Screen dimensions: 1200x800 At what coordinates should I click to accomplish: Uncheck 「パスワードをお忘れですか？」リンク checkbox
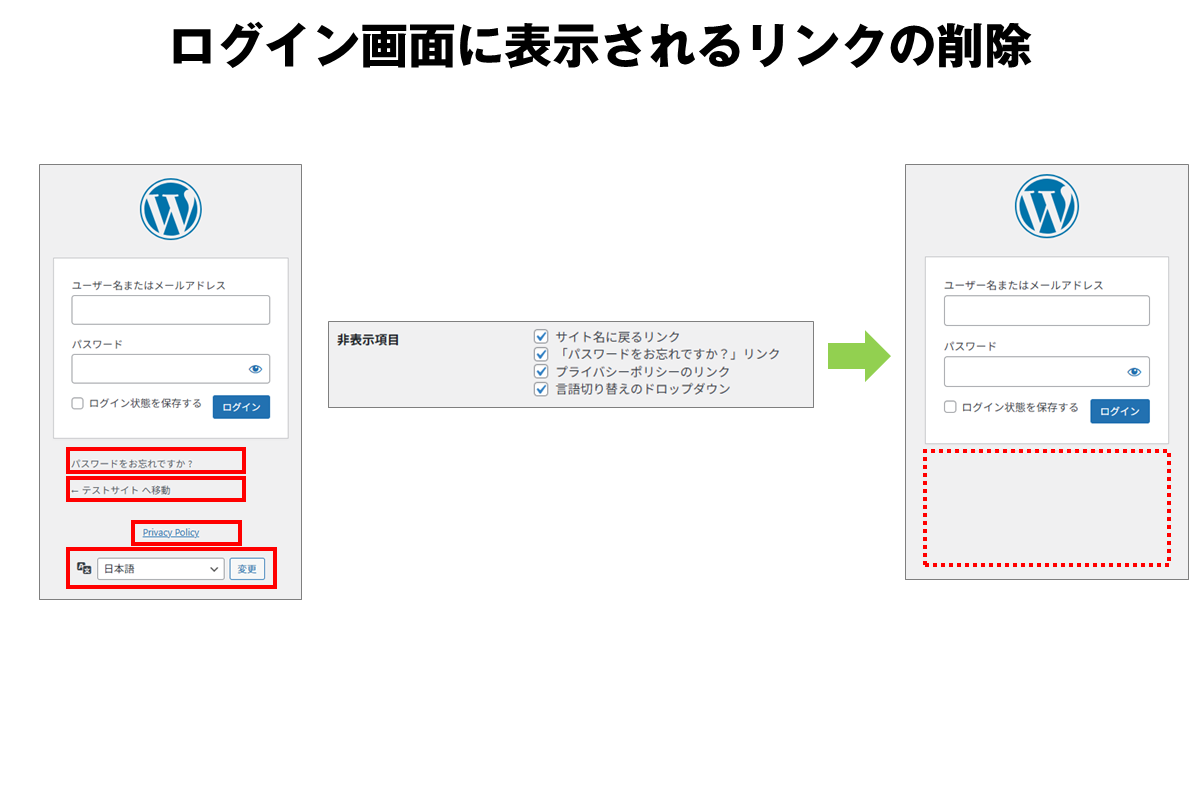[542, 354]
